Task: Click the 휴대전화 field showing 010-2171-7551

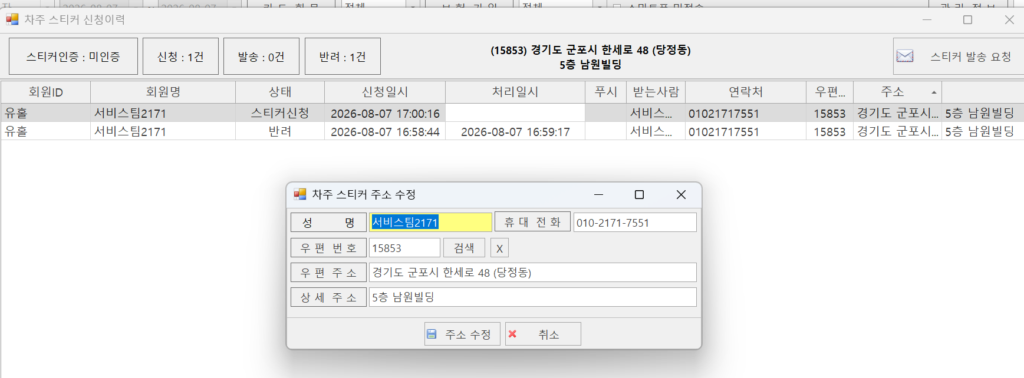Action: [x=635, y=223]
